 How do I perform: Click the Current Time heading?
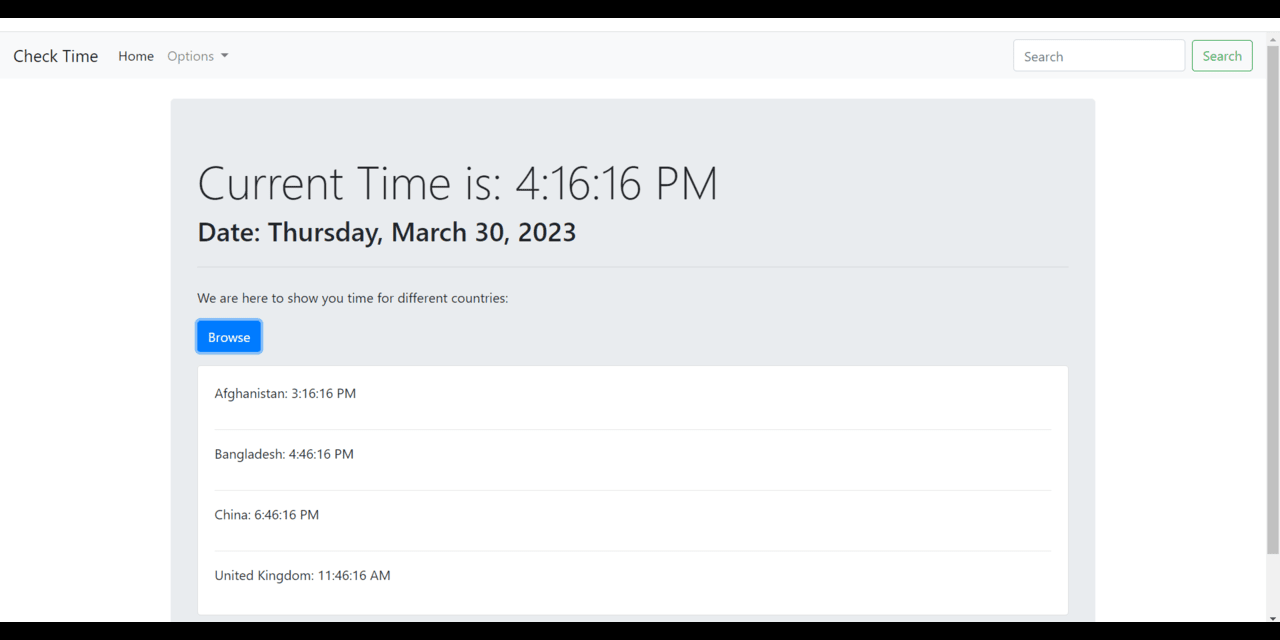tap(457, 183)
